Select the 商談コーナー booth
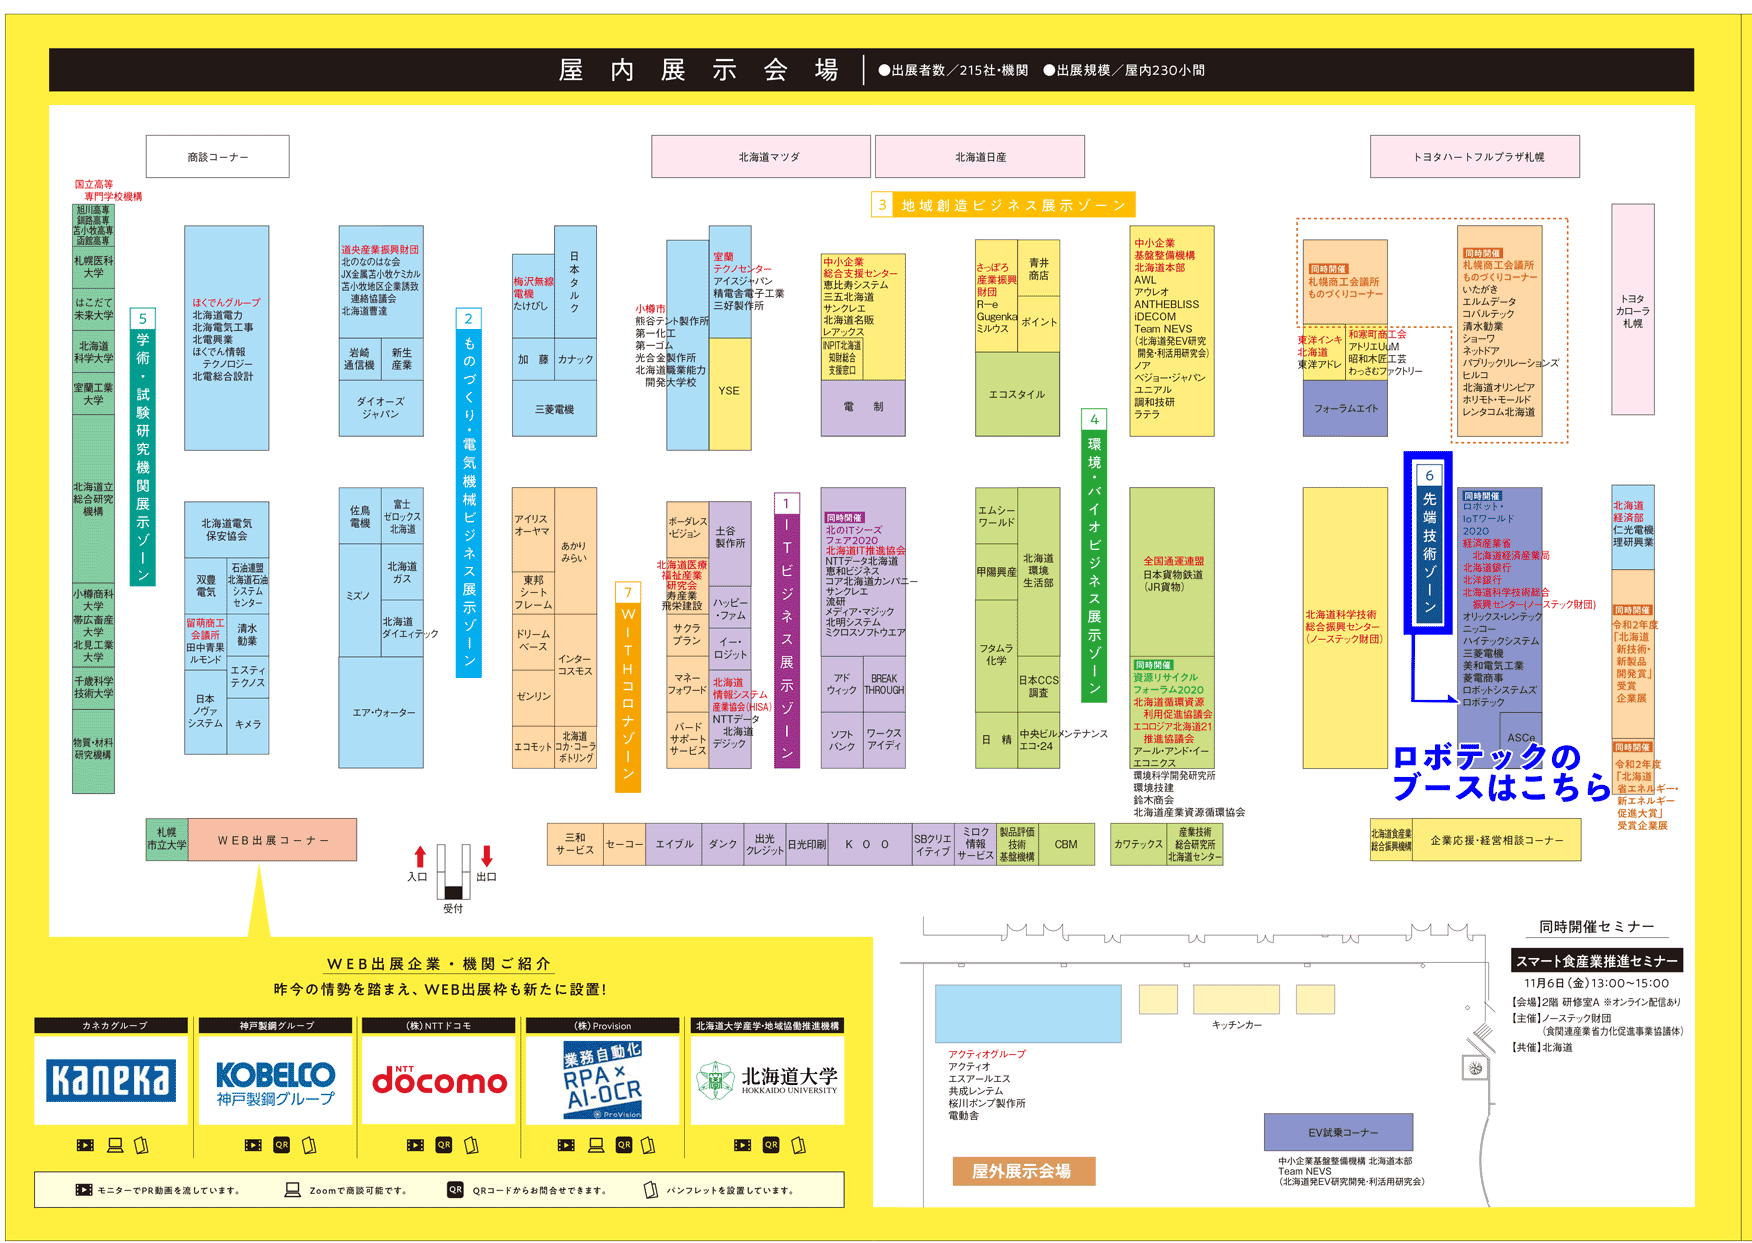The height and width of the screenshot is (1243, 1752). pos(218,157)
